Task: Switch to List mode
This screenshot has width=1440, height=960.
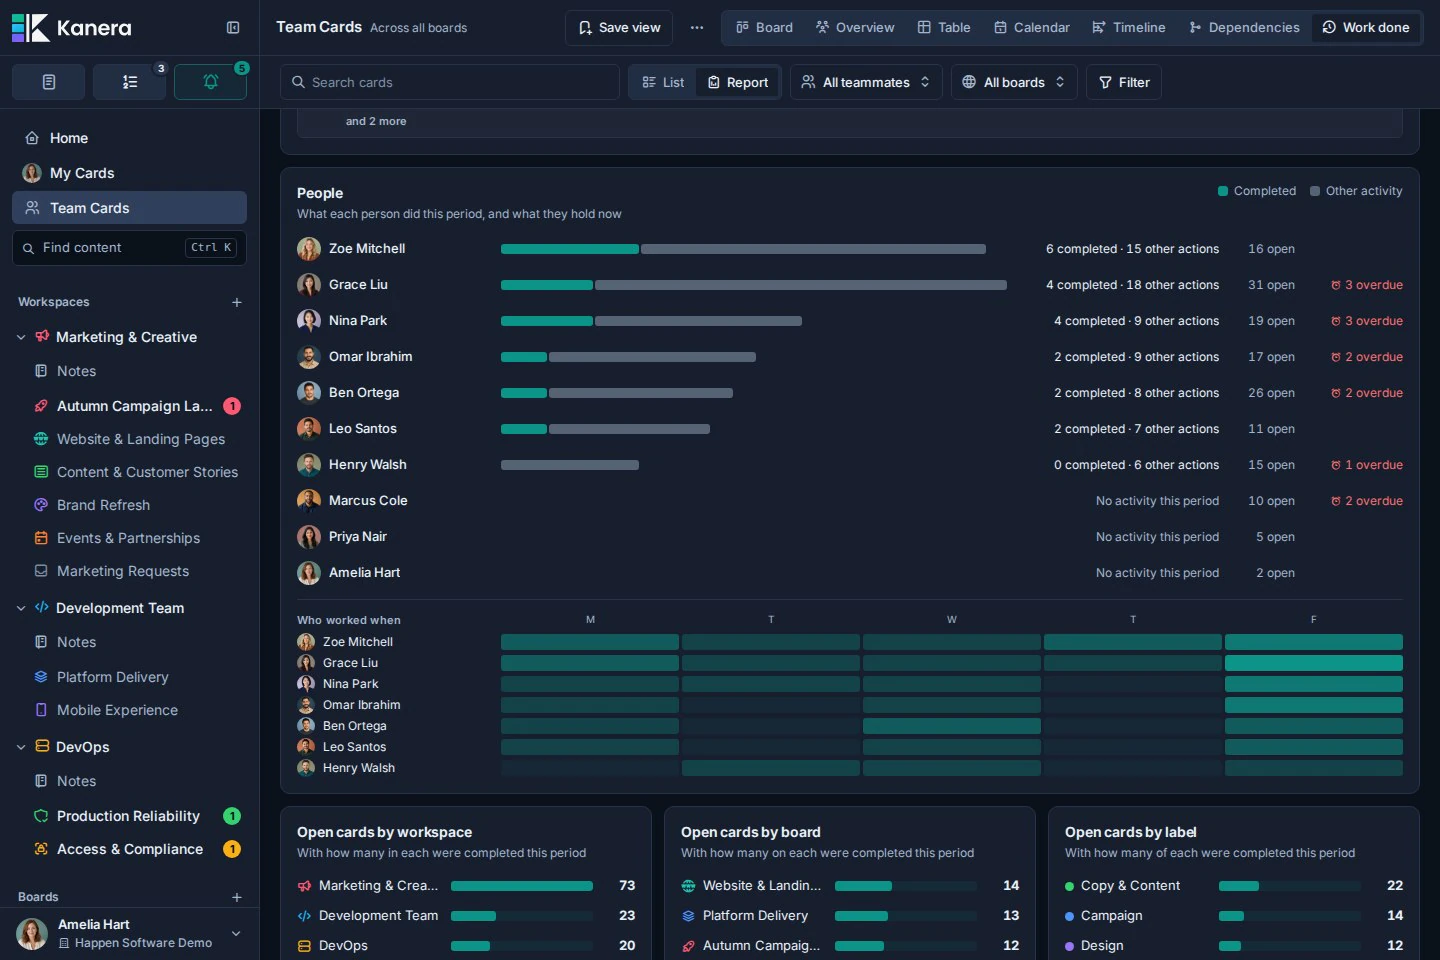Action: click(x=664, y=82)
